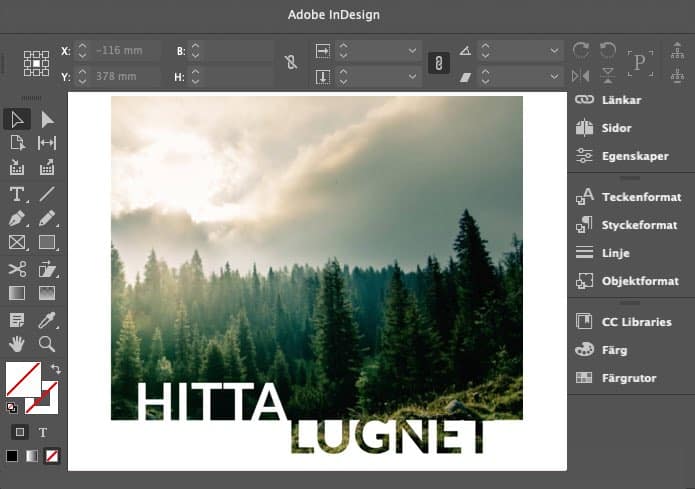Select the Direct Selection tool

47,119
